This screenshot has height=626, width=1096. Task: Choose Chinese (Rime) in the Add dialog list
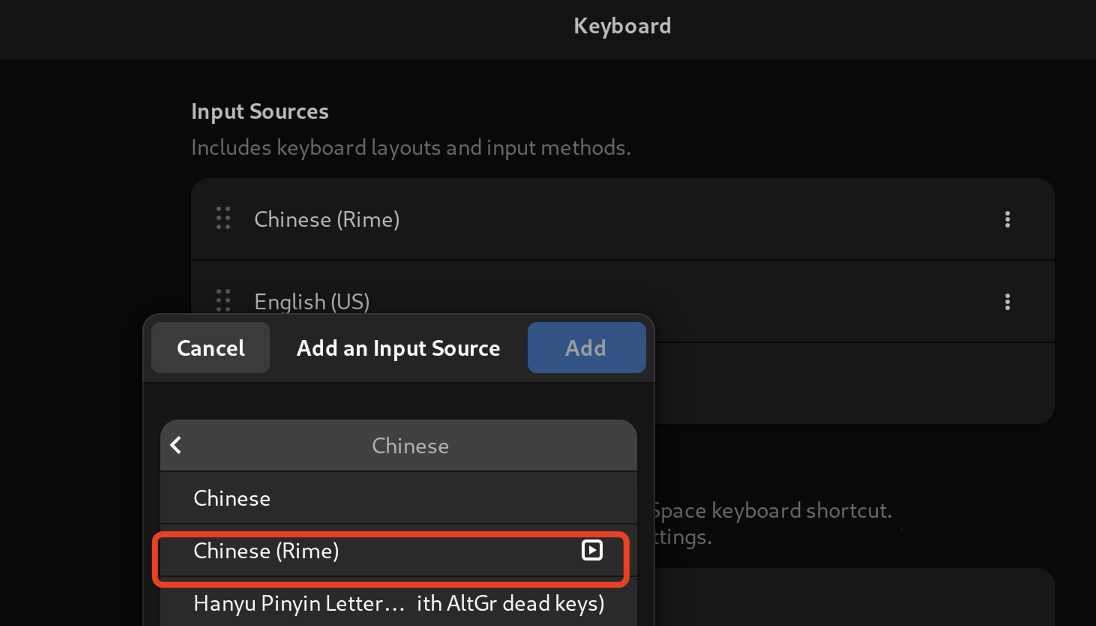pyautogui.click(x=266, y=551)
